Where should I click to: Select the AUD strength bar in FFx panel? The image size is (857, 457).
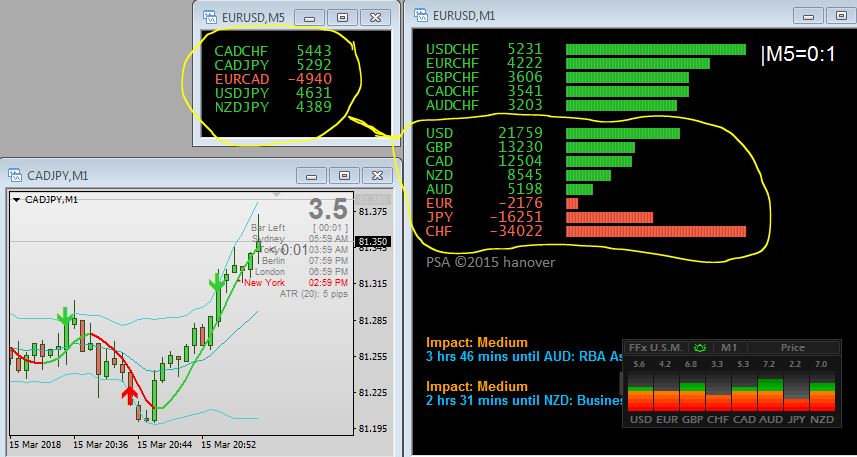click(x=770, y=391)
